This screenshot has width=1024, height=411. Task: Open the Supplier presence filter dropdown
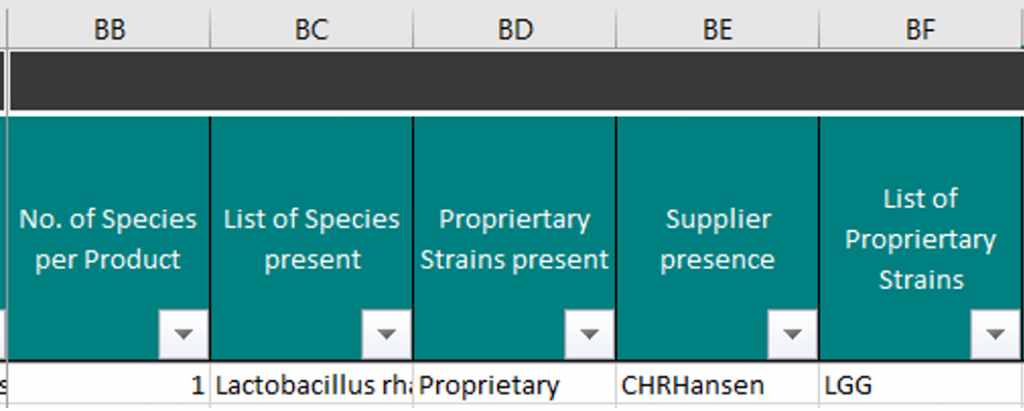[x=792, y=334]
